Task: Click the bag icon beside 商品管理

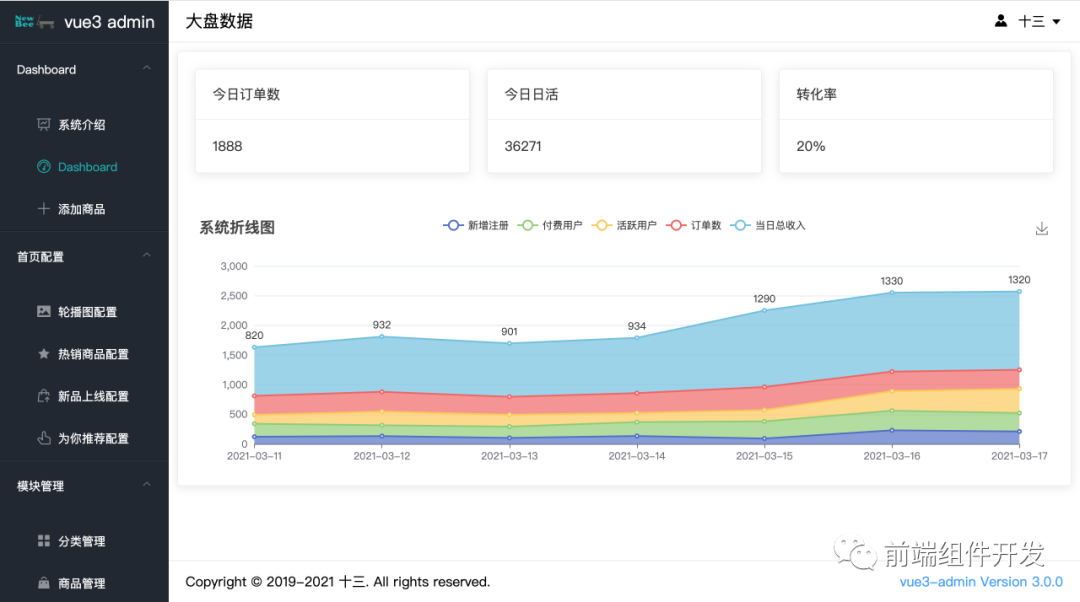Action: point(43,583)
